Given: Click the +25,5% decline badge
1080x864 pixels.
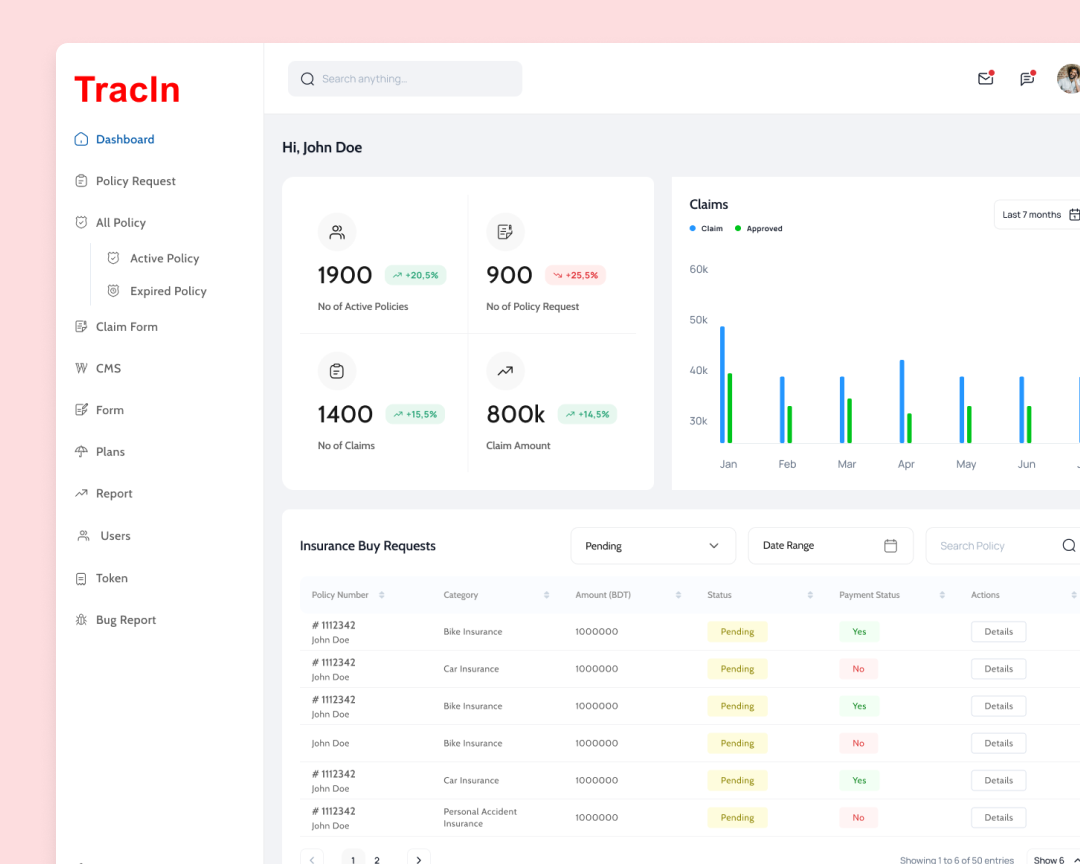Looking at the screenshot, I should [x=575, y=275].
